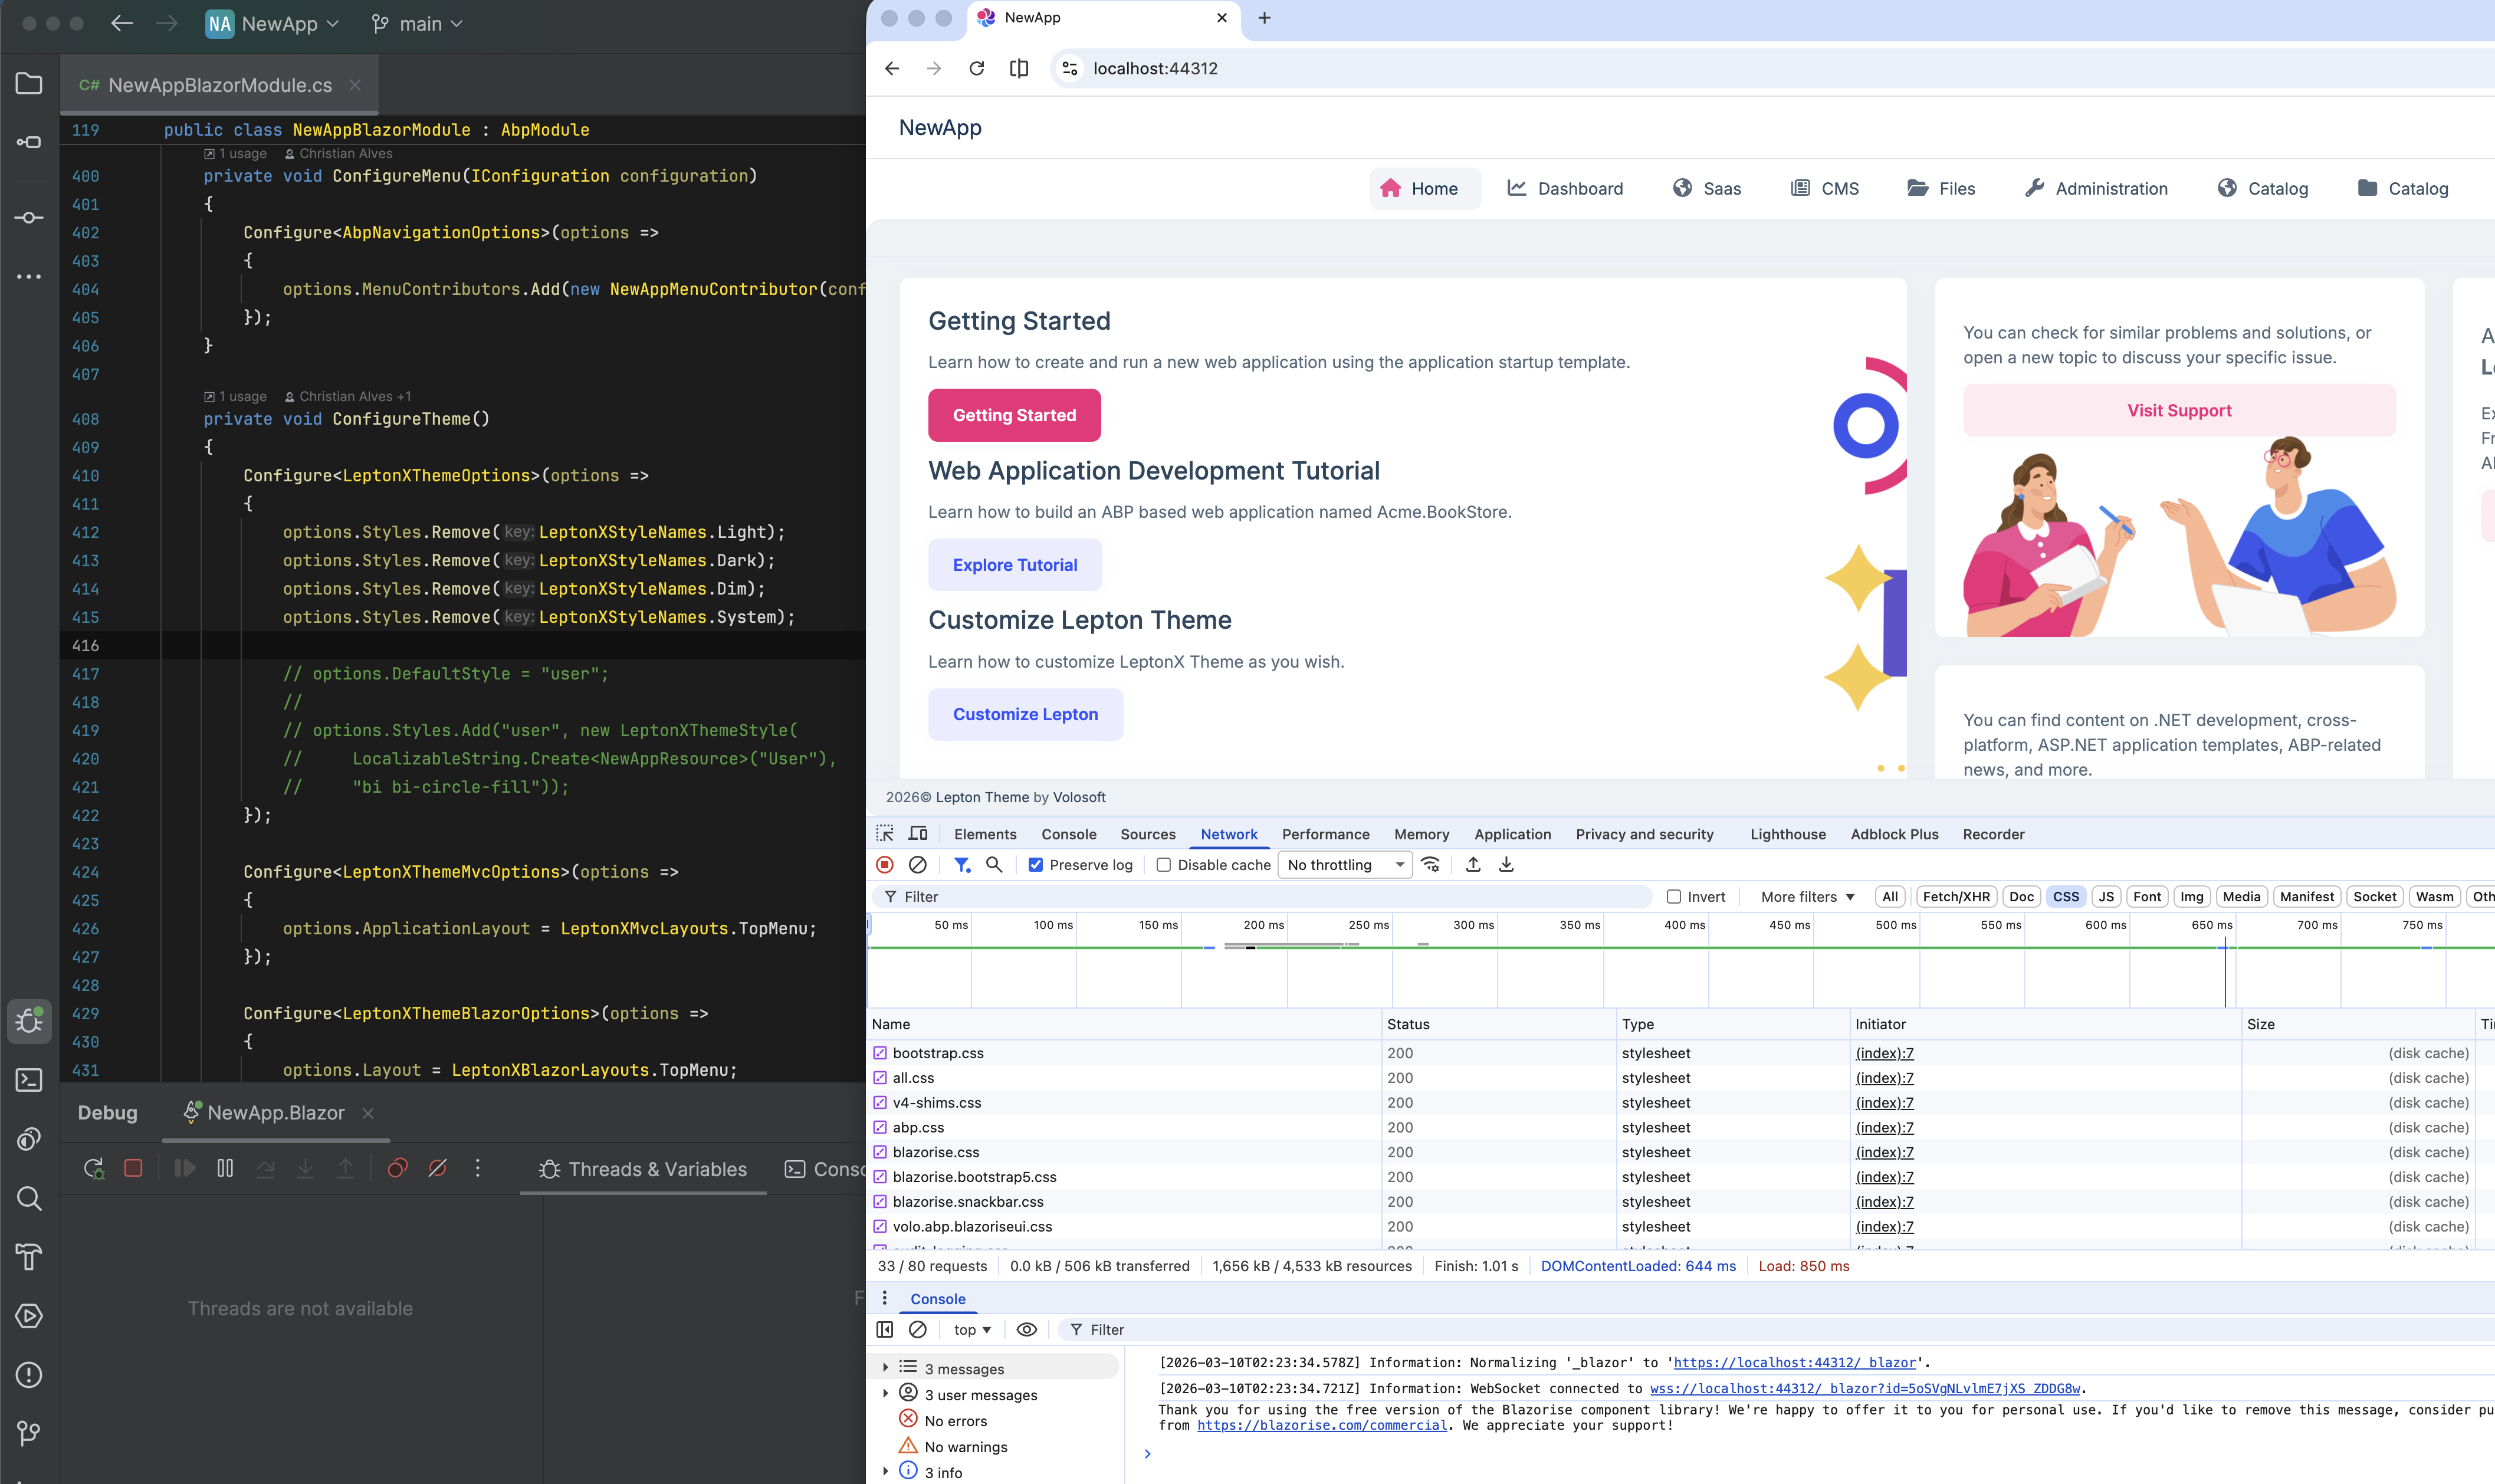Viewport: 2495px width, 1484px height.
Task: Pause the program in debug toolbar
Action: [225, 1168]
